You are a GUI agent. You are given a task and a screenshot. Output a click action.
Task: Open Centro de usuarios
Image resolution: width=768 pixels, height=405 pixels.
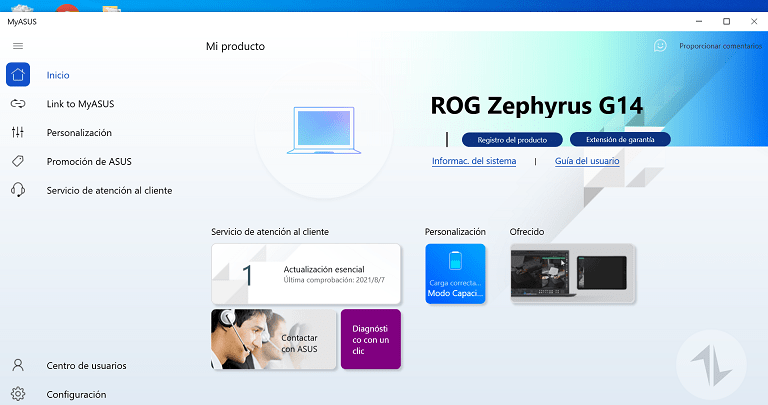pyautogui.click(x=86, y=366)
